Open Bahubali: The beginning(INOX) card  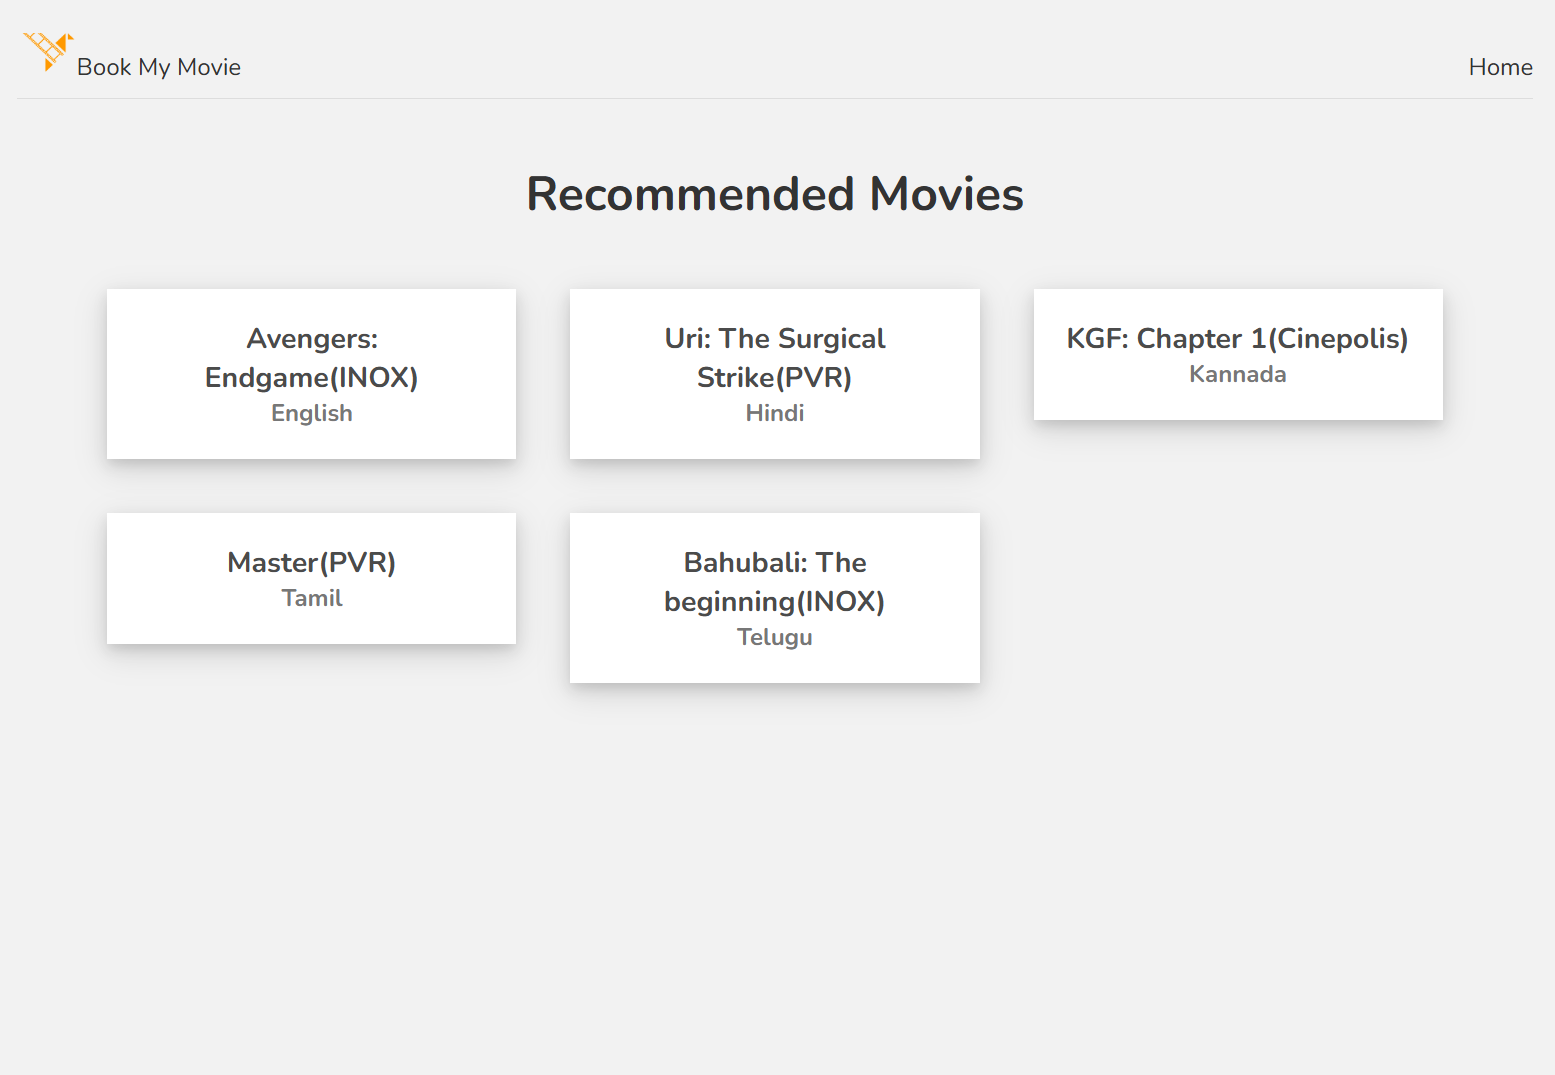click(x=775, y=598)
